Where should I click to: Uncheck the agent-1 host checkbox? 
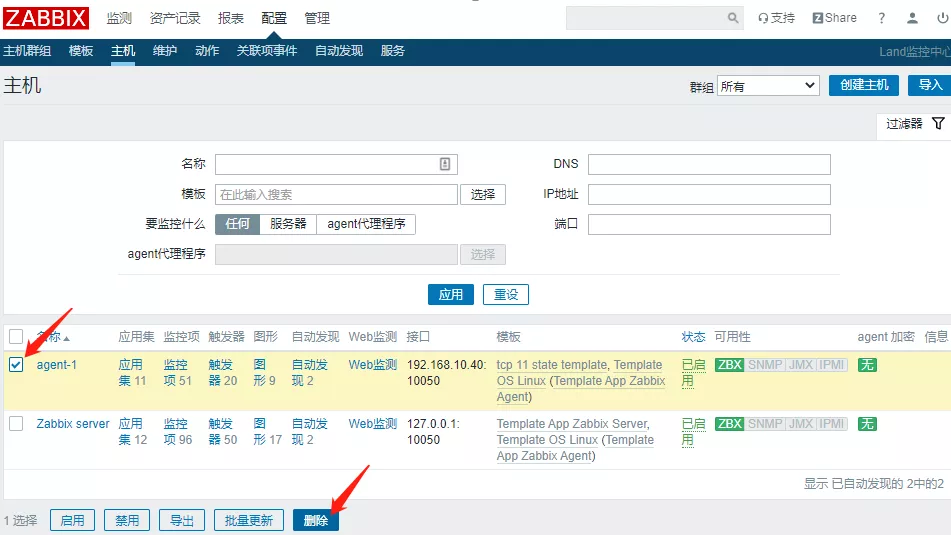(16, 365)
